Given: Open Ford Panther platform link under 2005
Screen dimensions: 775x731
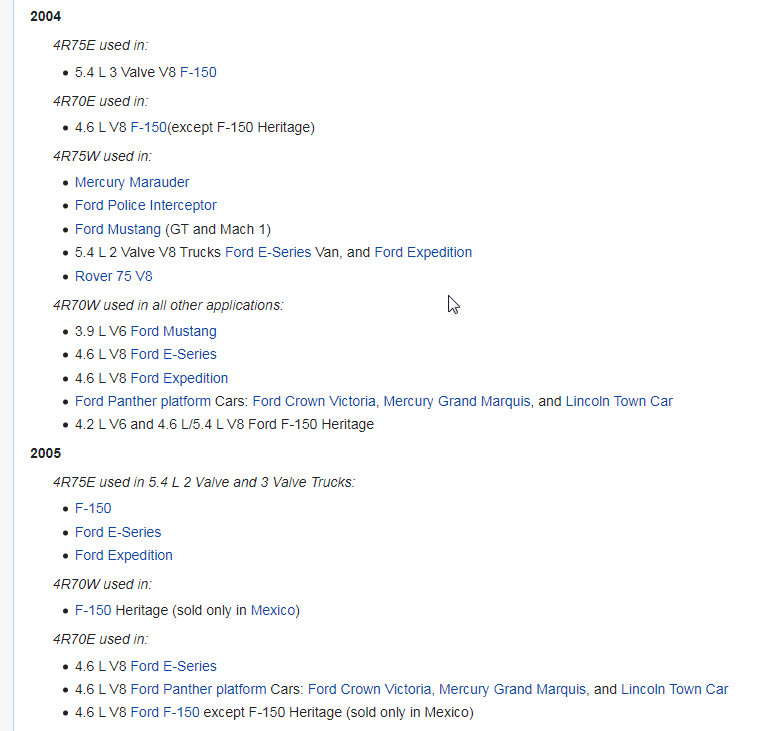Looking at the screenshot, I should (198, 689).
